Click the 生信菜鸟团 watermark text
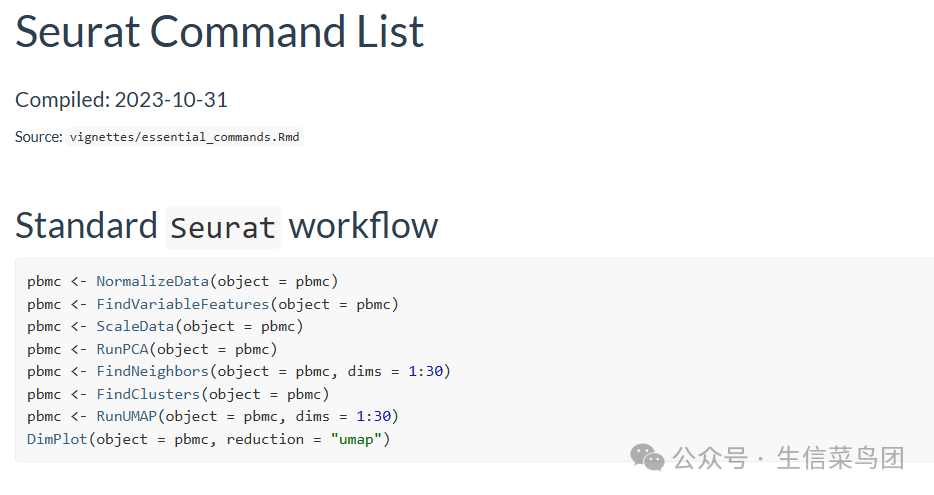Viewport: 934px width, 495px height. coord(840,459)
